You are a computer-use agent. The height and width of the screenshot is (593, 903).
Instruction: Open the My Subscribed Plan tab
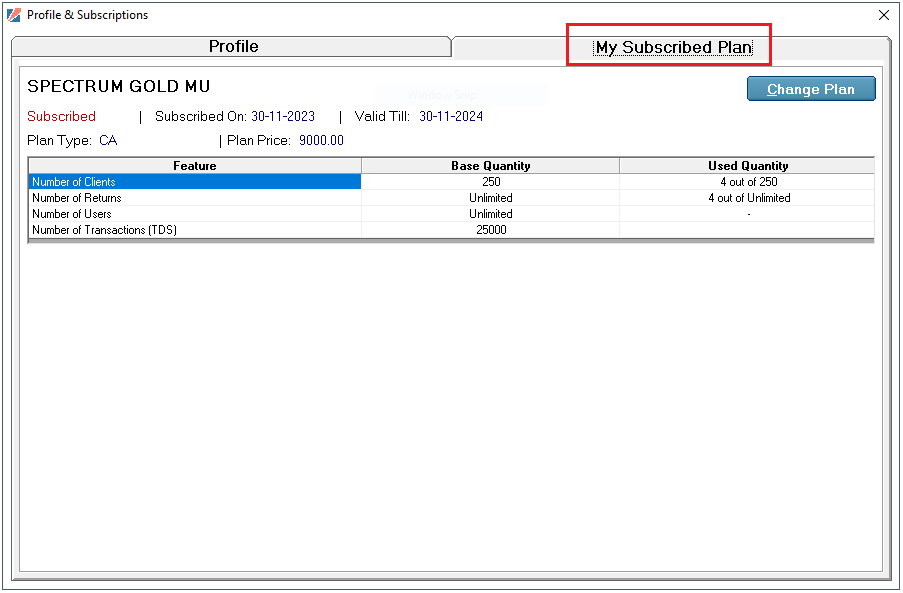pyautogui.click(x=673, y=47)
